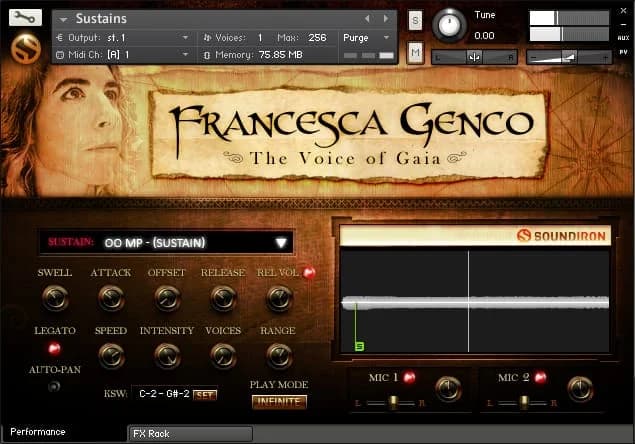Click the KSW C-2 – G#-2 range field
The width and height of the screenshot is (635, 444).
pos(164,394)
